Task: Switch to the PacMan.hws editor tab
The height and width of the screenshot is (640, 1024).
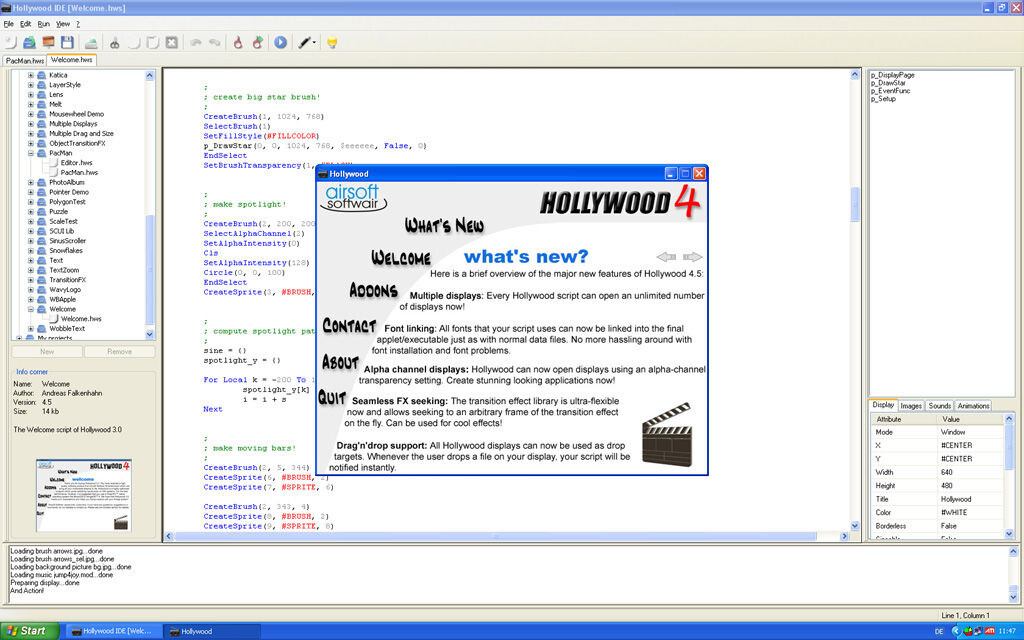Action: pyautogui.click(x=25, y=61)
